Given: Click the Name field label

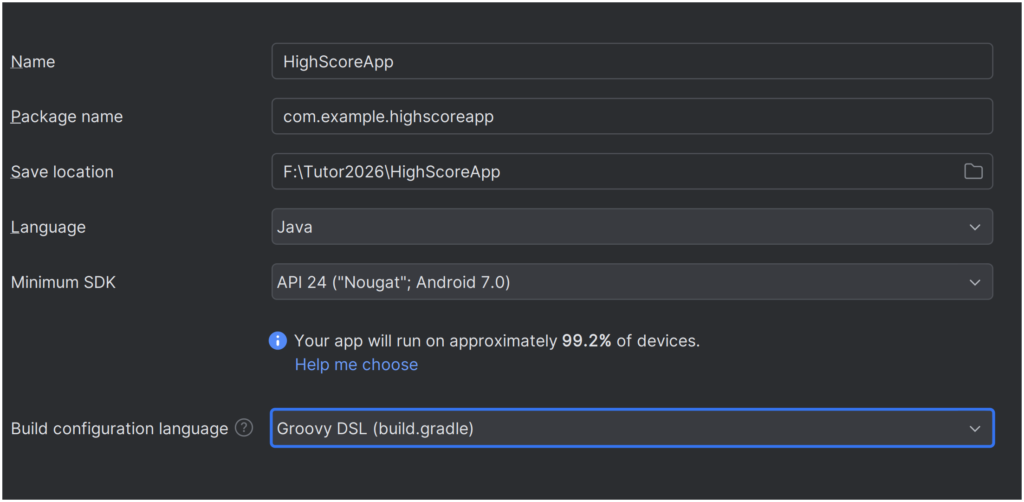Looking at the screenshot, I should (33, 62).
